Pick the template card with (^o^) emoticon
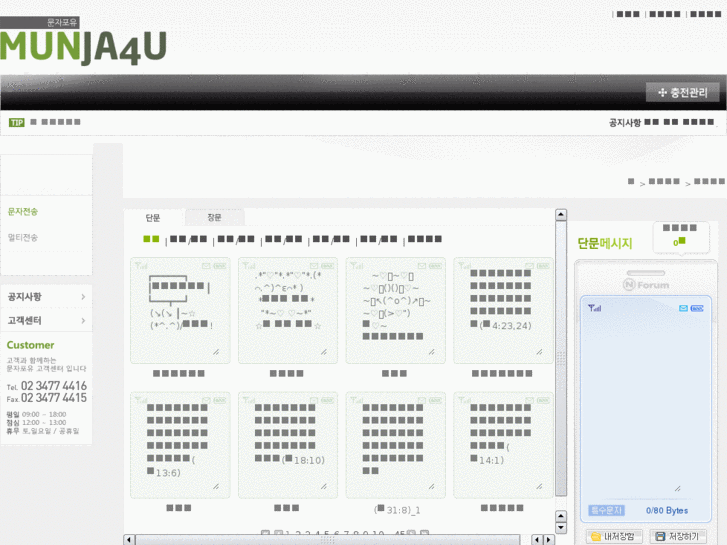727x545 pixels. [x=395, y=310]
